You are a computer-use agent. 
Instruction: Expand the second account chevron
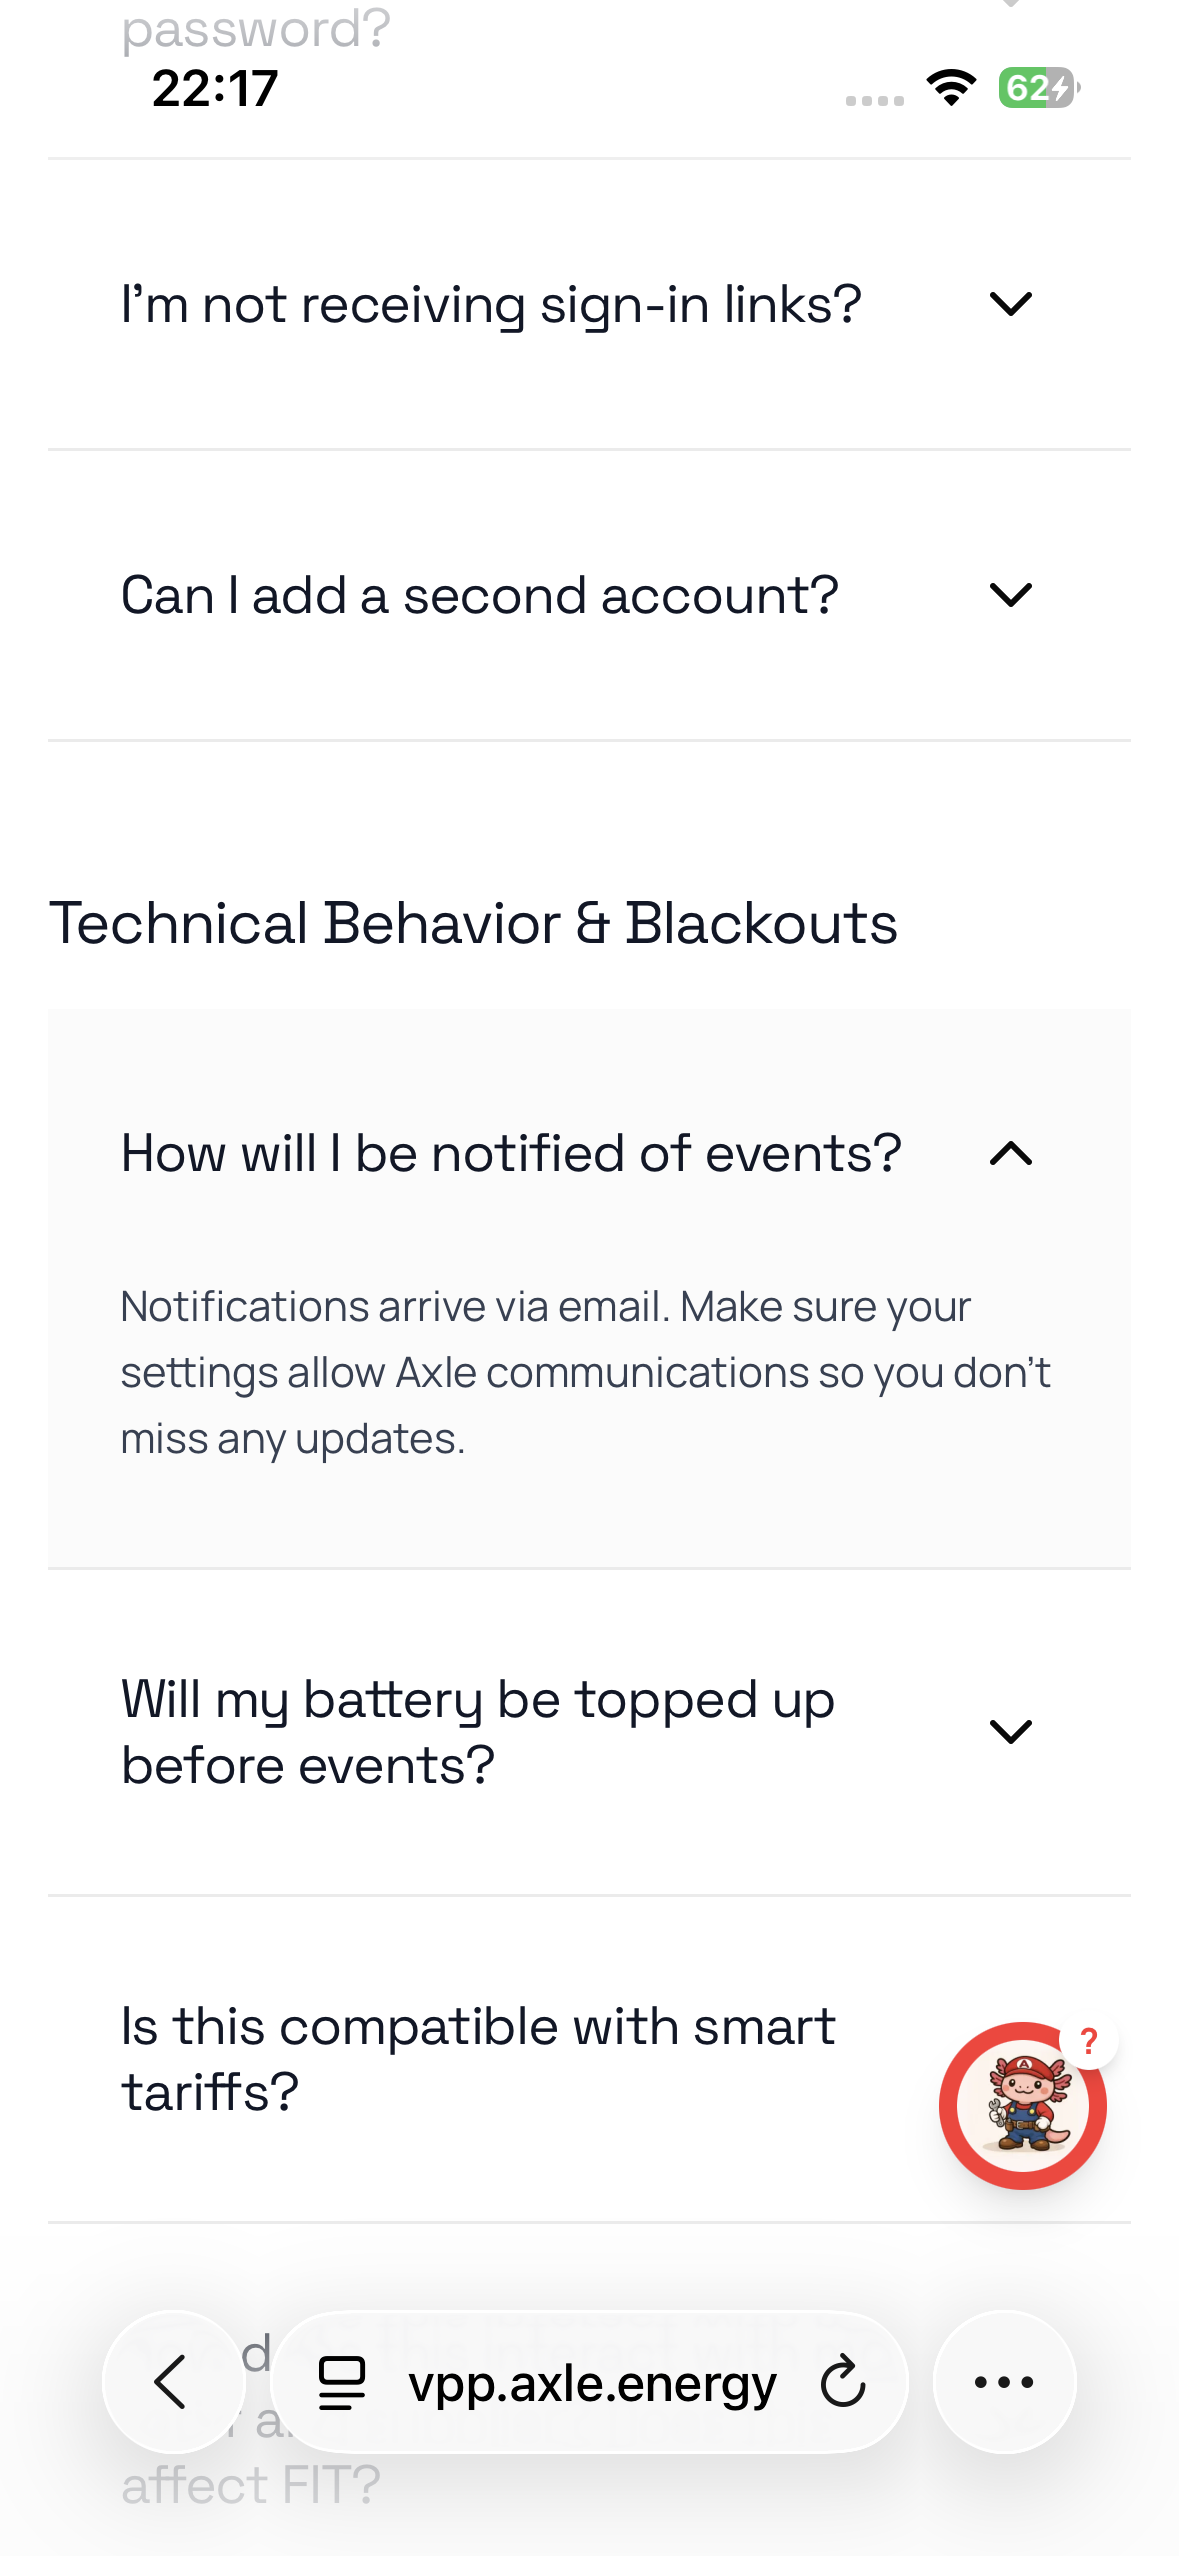click(1010, 595)
